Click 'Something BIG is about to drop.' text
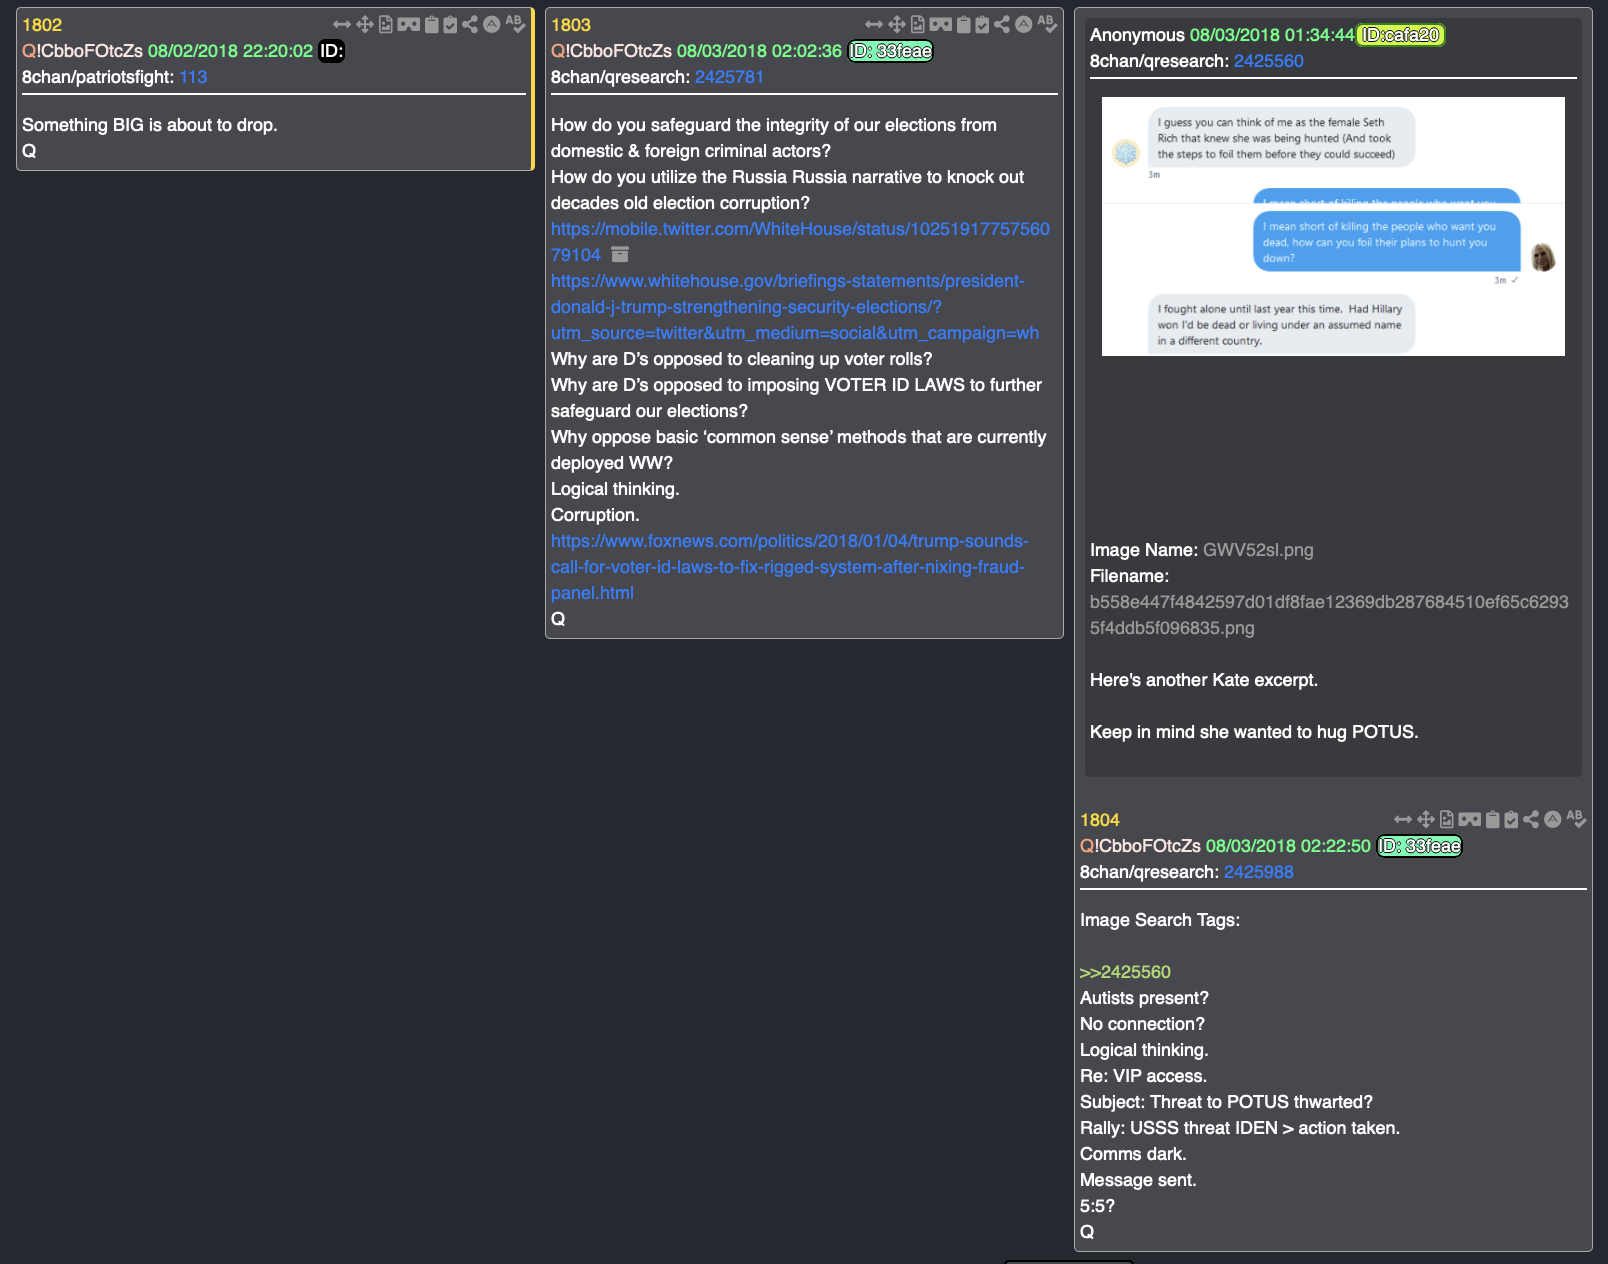 tap(150, 125)
